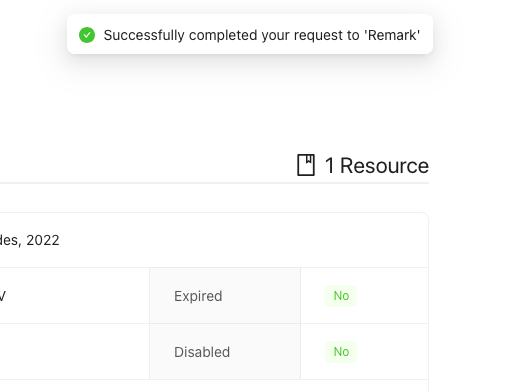Select the 'Disabled' field label
The height and width of the screenshot is (392, 517).
pos(202,352)
